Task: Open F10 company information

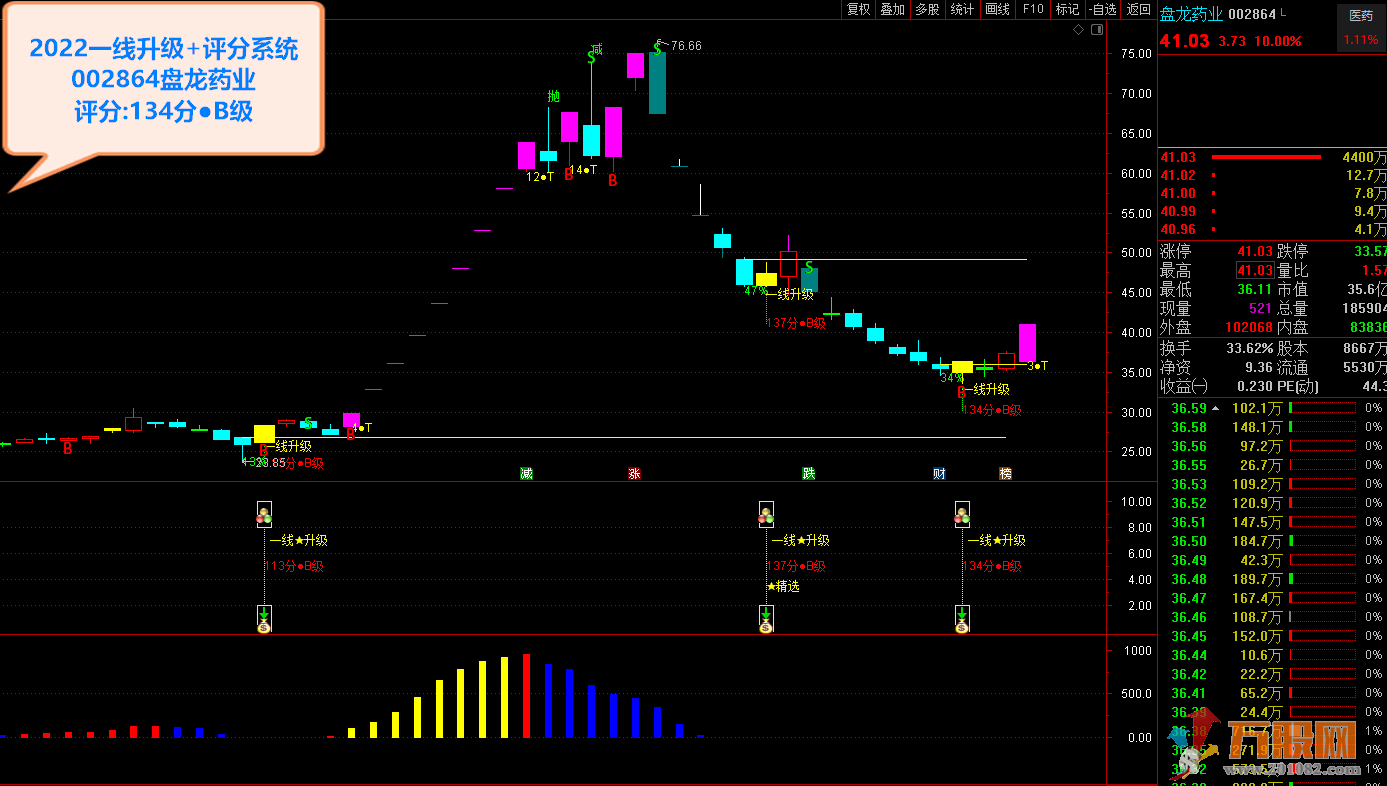Action: coord(1033,9)
